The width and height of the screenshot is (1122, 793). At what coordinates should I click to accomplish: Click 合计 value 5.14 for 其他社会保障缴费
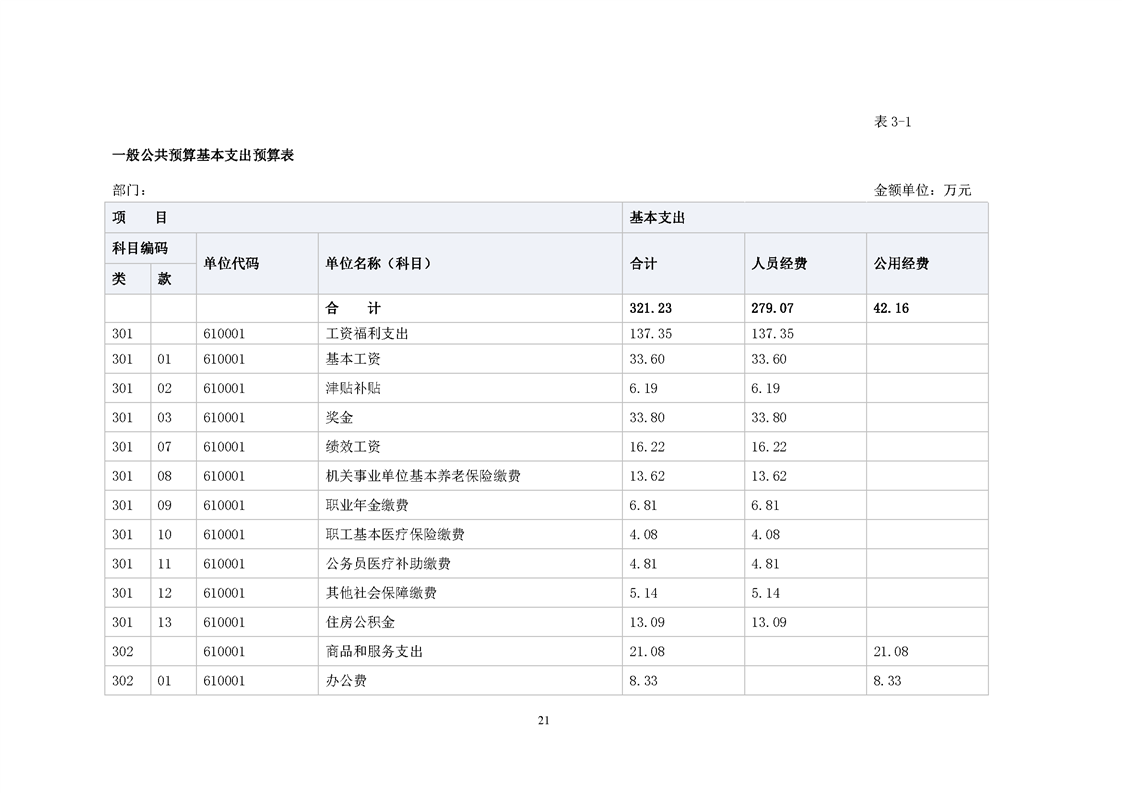[x=643, y=593]
